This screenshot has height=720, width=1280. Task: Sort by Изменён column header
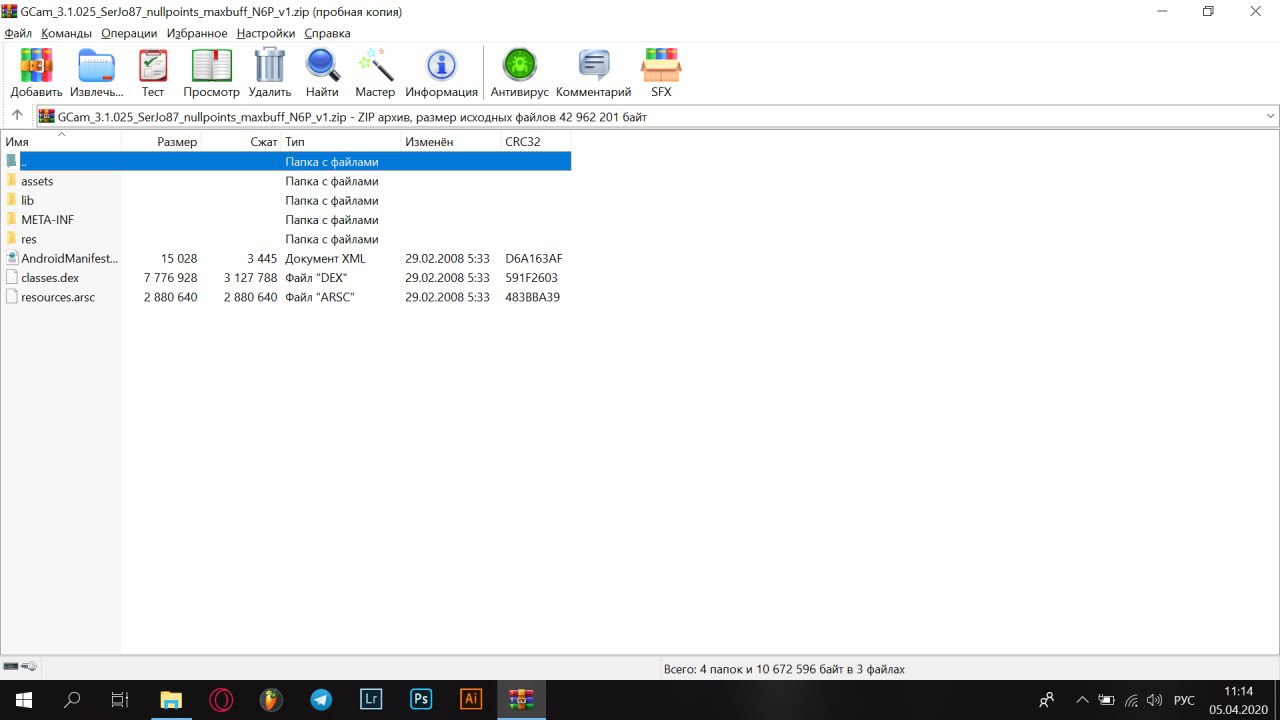pos(451,142)
